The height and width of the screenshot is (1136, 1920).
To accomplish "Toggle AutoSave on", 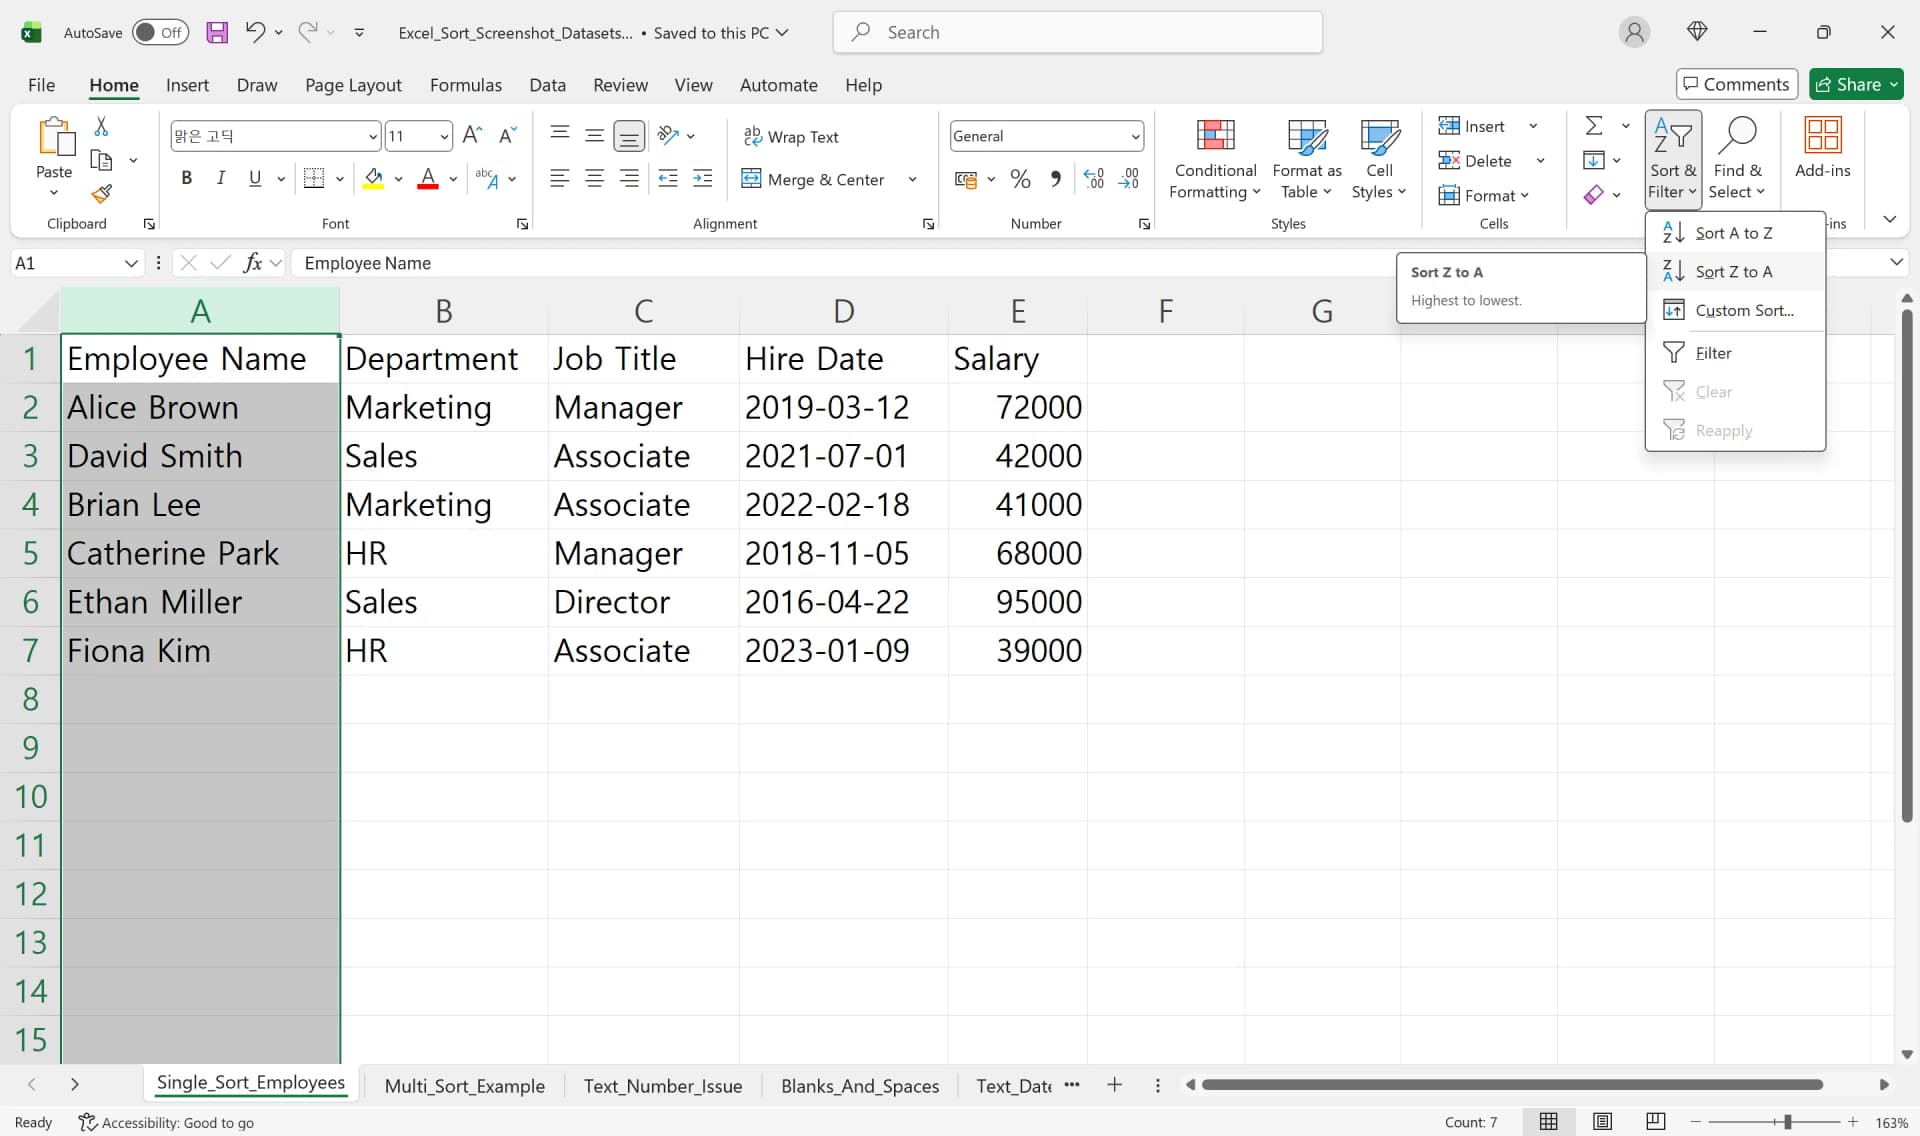I will pos(160,32).
